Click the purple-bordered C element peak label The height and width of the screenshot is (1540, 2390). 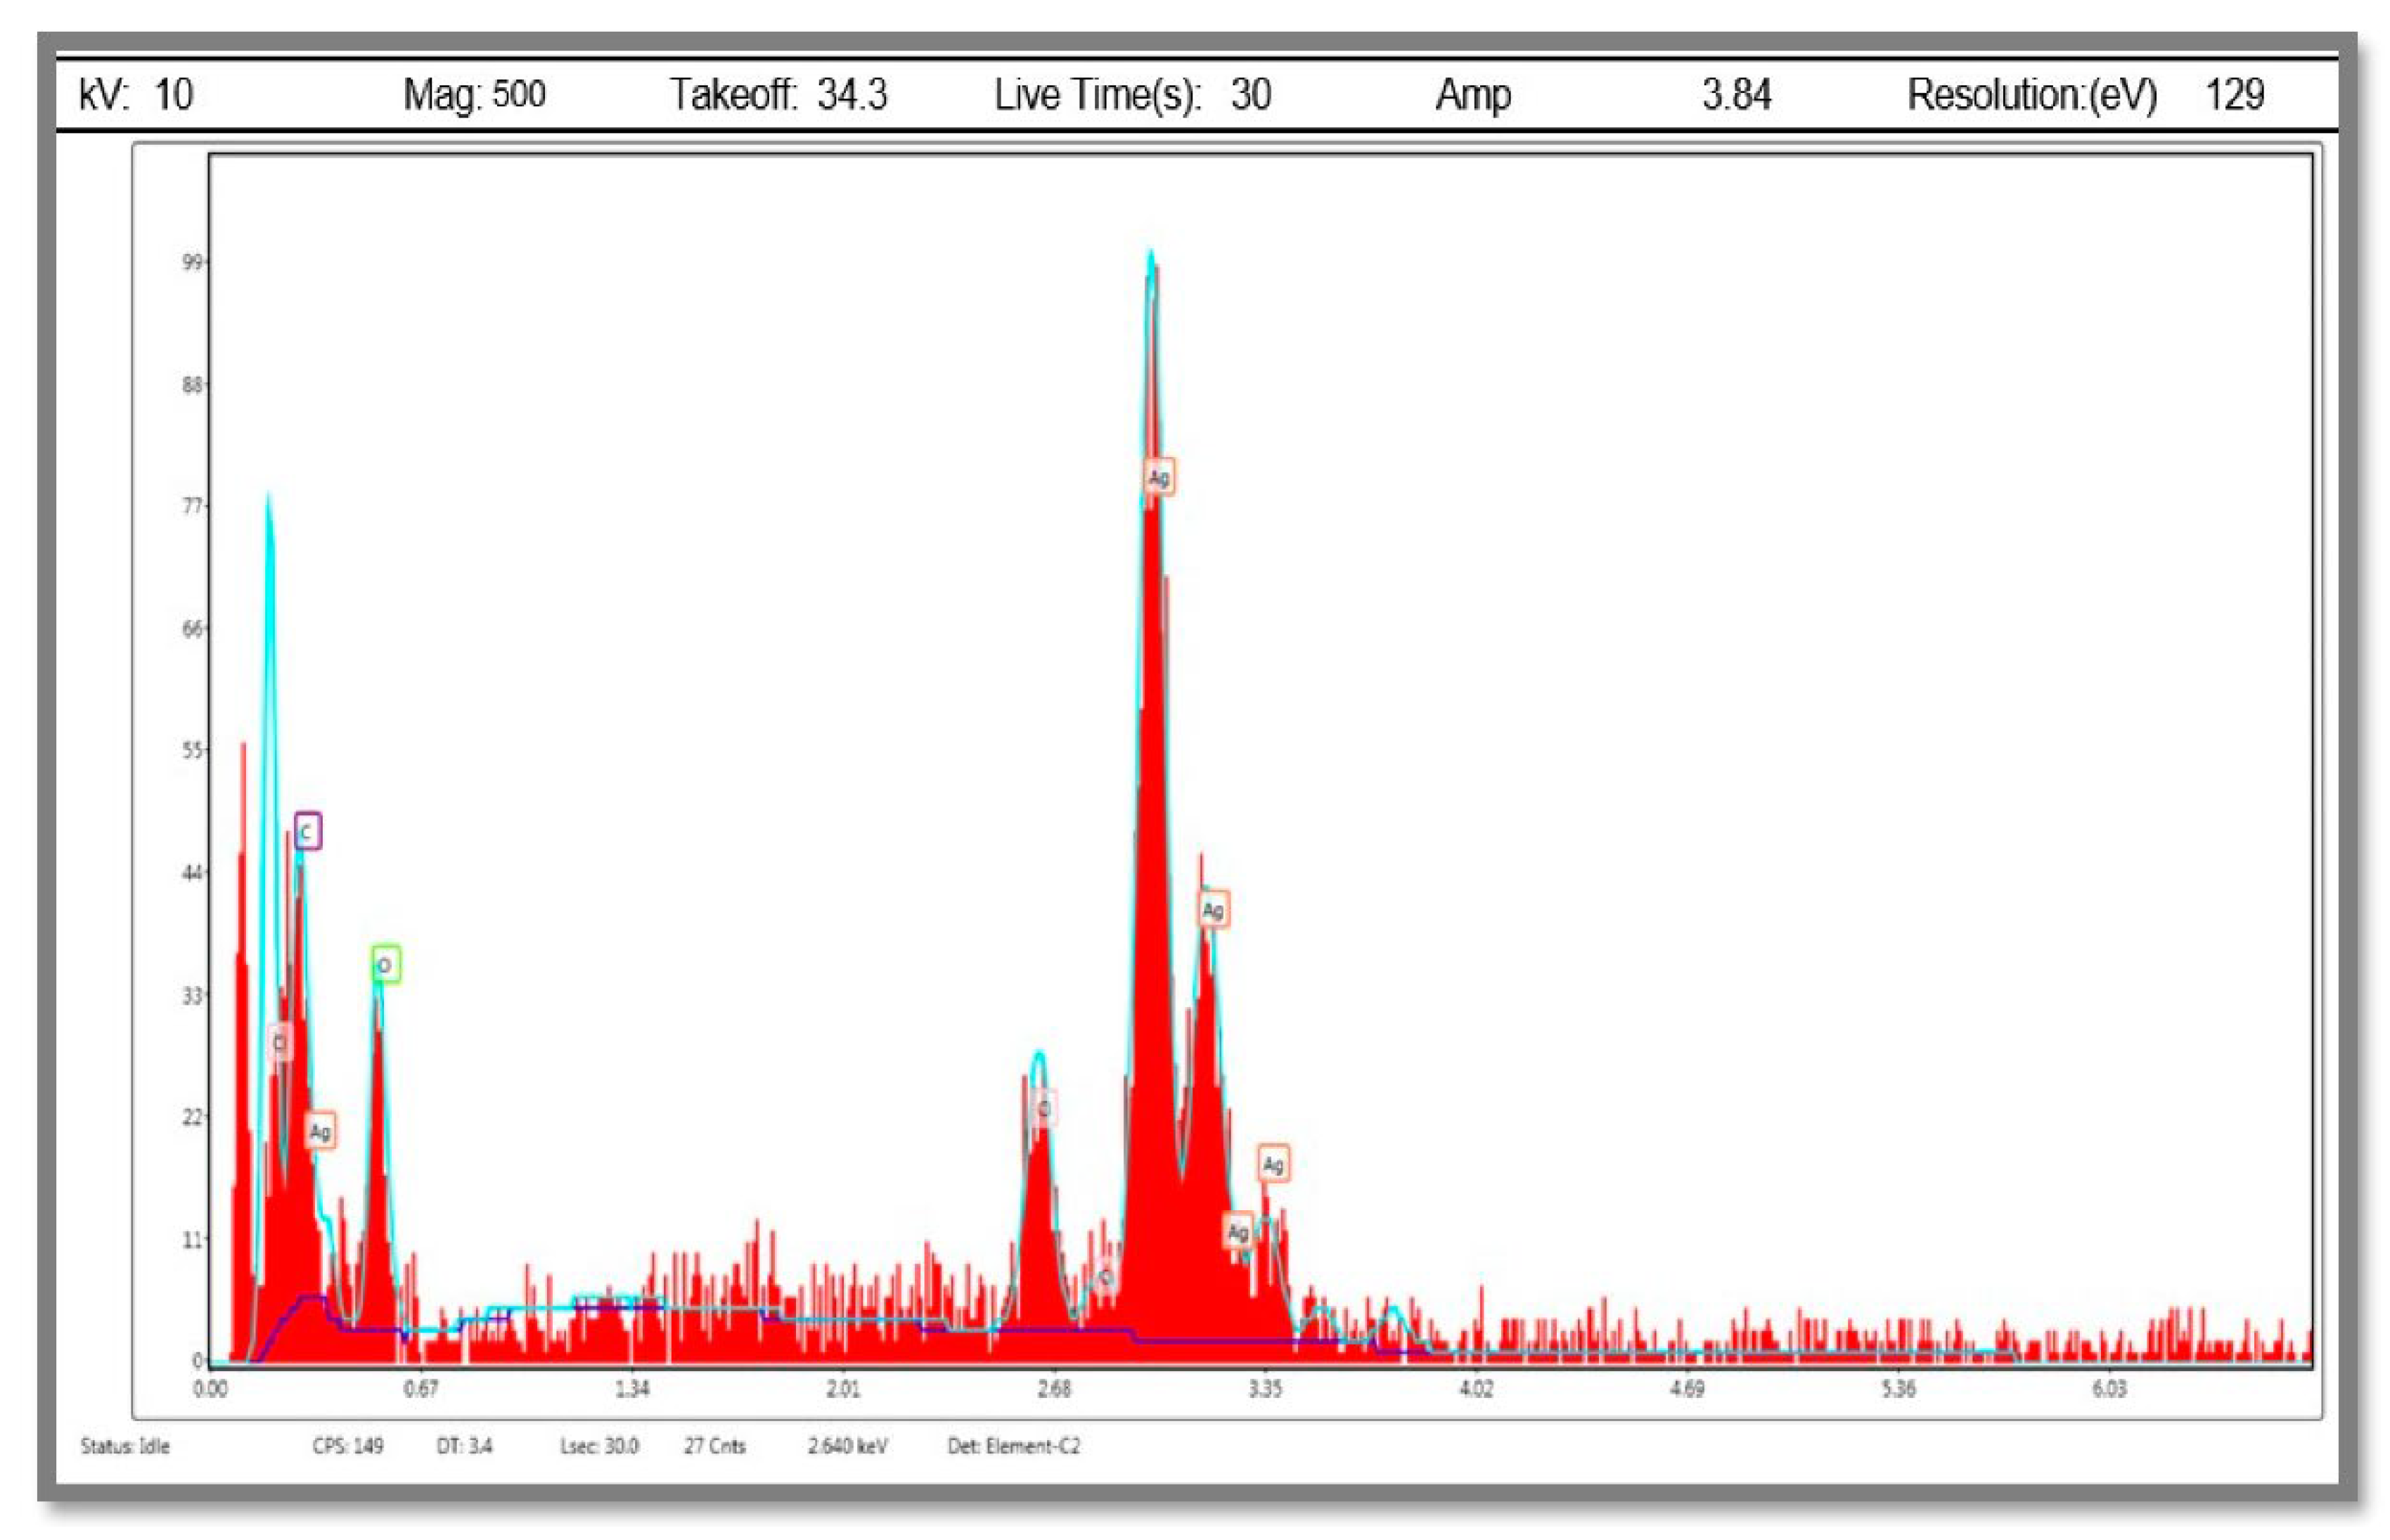click(x=308, y=831)
